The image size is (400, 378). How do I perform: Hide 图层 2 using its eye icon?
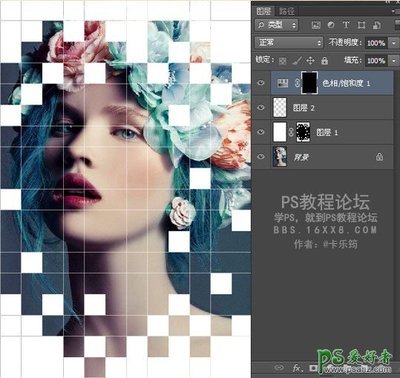(261, 108)
